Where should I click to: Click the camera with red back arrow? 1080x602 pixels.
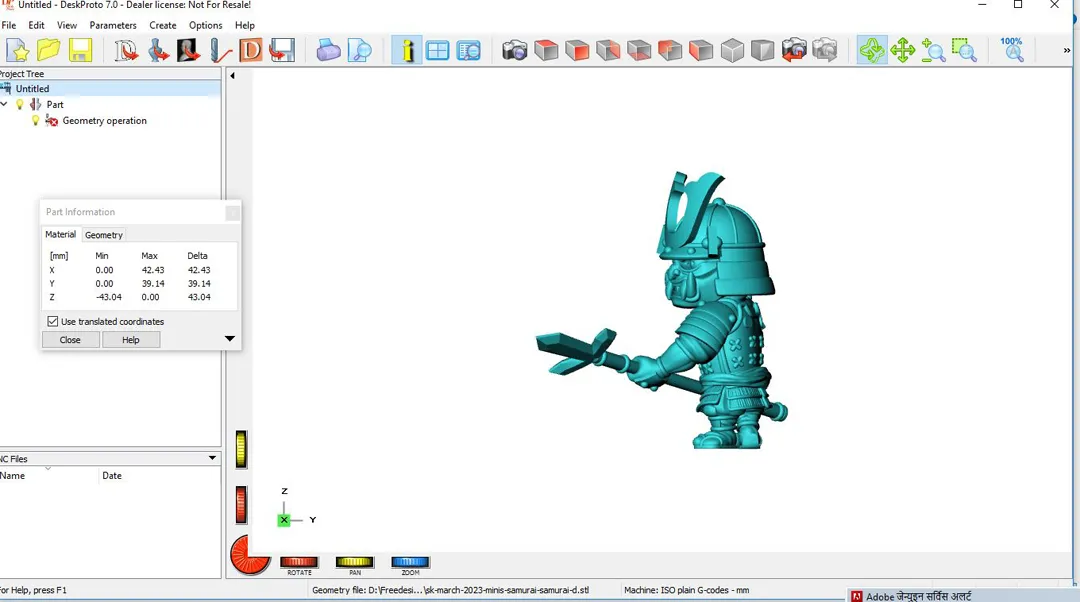click(794, 50)
